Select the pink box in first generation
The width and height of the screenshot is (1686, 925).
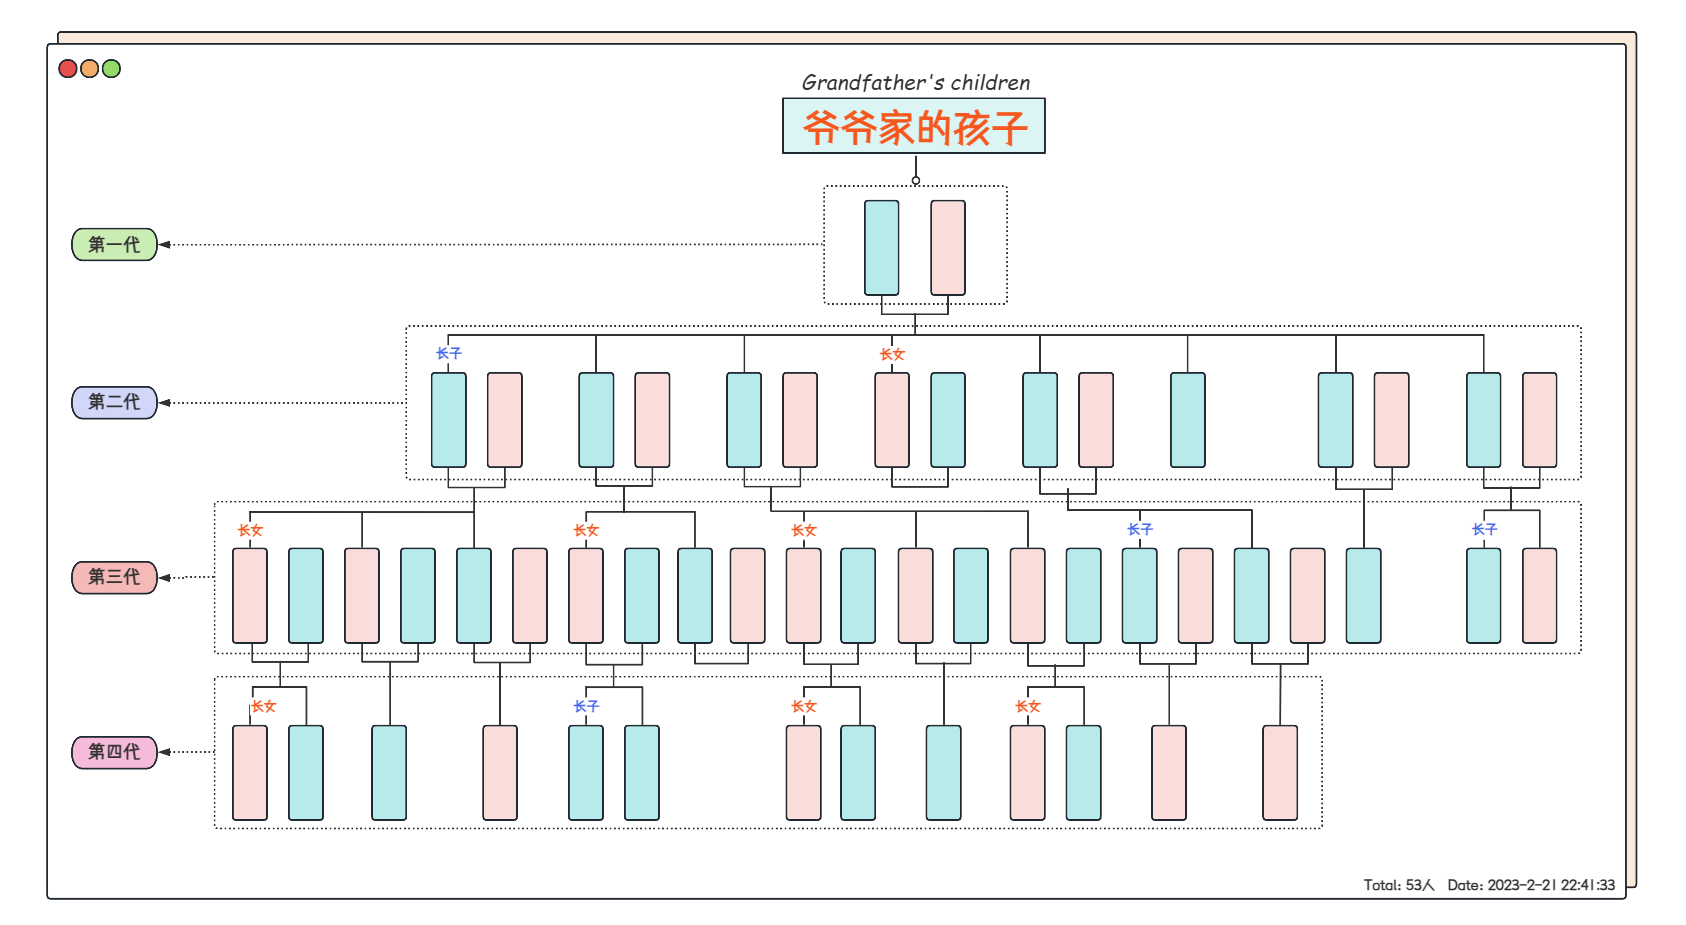click(x=948, y=248)
